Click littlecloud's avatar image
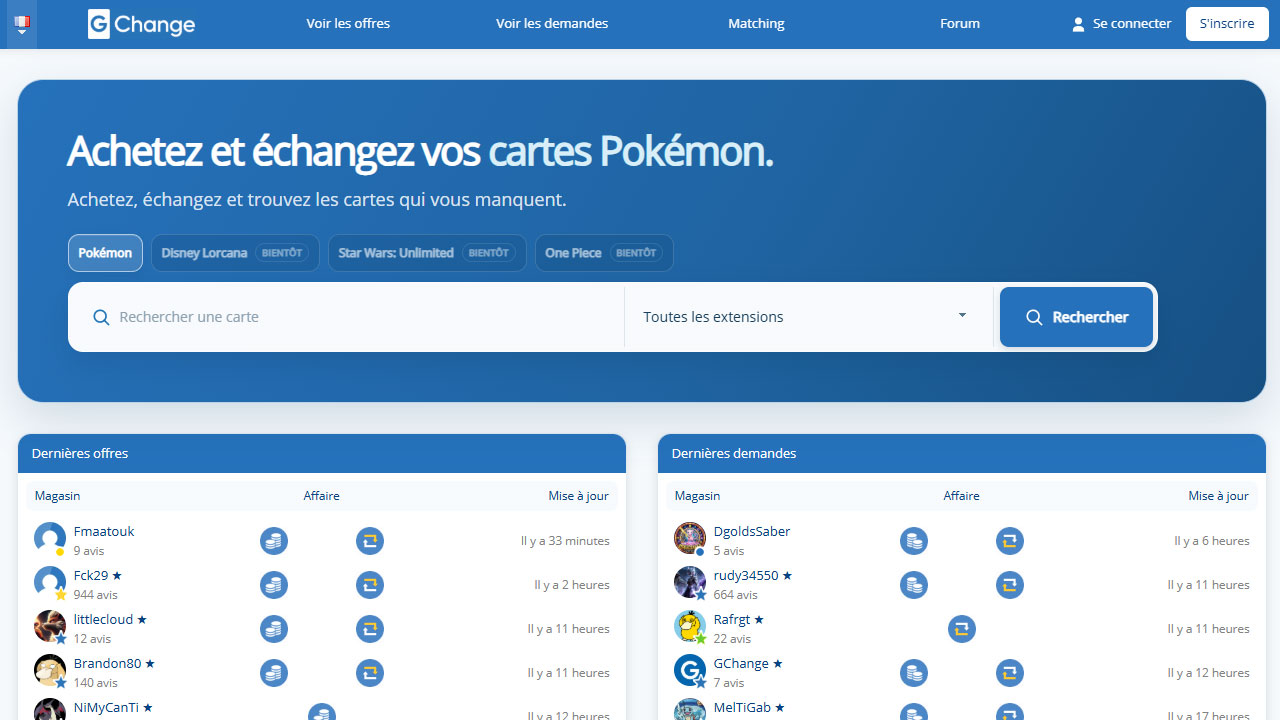The image size is (1280, 720). 50,625
